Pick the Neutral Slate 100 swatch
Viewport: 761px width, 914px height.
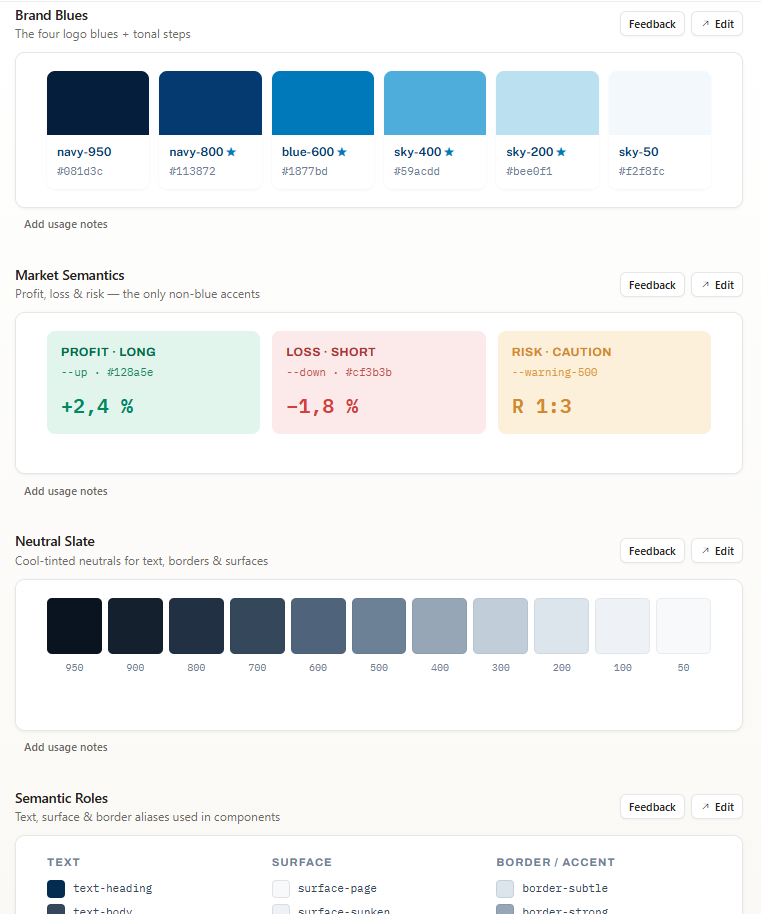(x=622, y=626)
